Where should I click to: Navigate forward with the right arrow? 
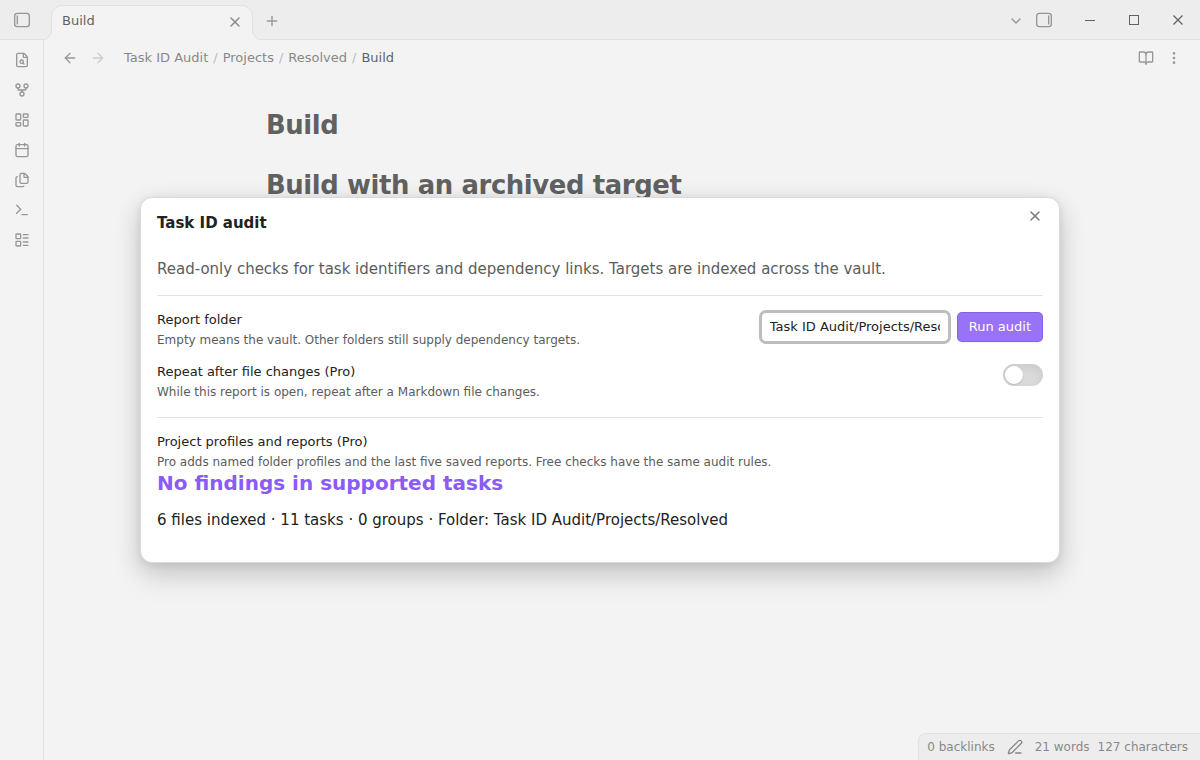(98, 58)
